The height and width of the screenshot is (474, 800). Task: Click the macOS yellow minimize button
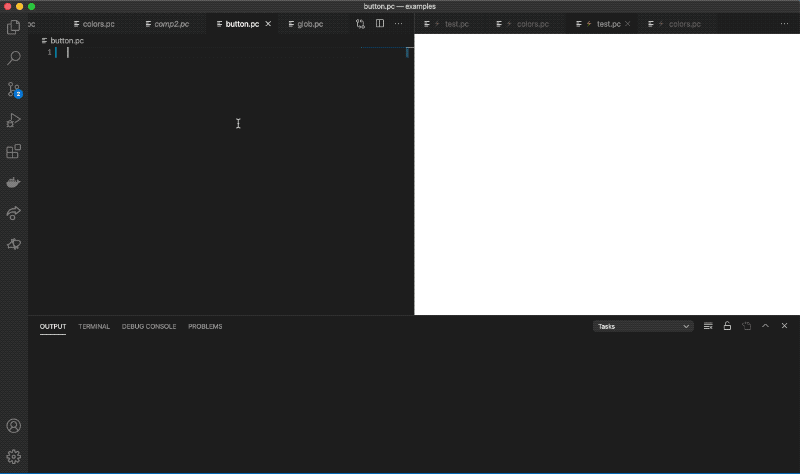[19, 7]
